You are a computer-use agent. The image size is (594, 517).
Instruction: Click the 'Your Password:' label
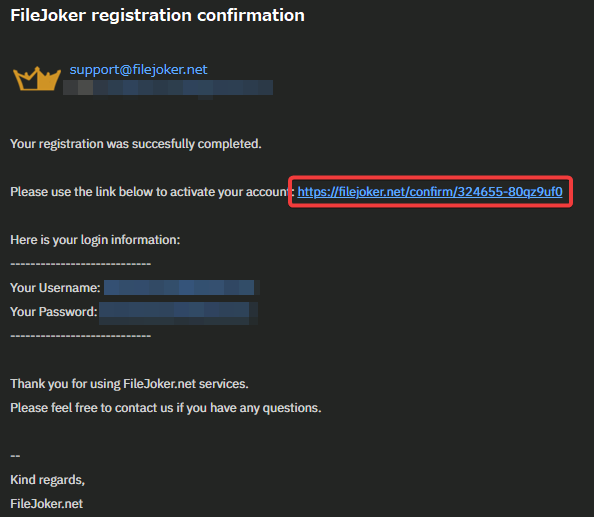[54, 312]
